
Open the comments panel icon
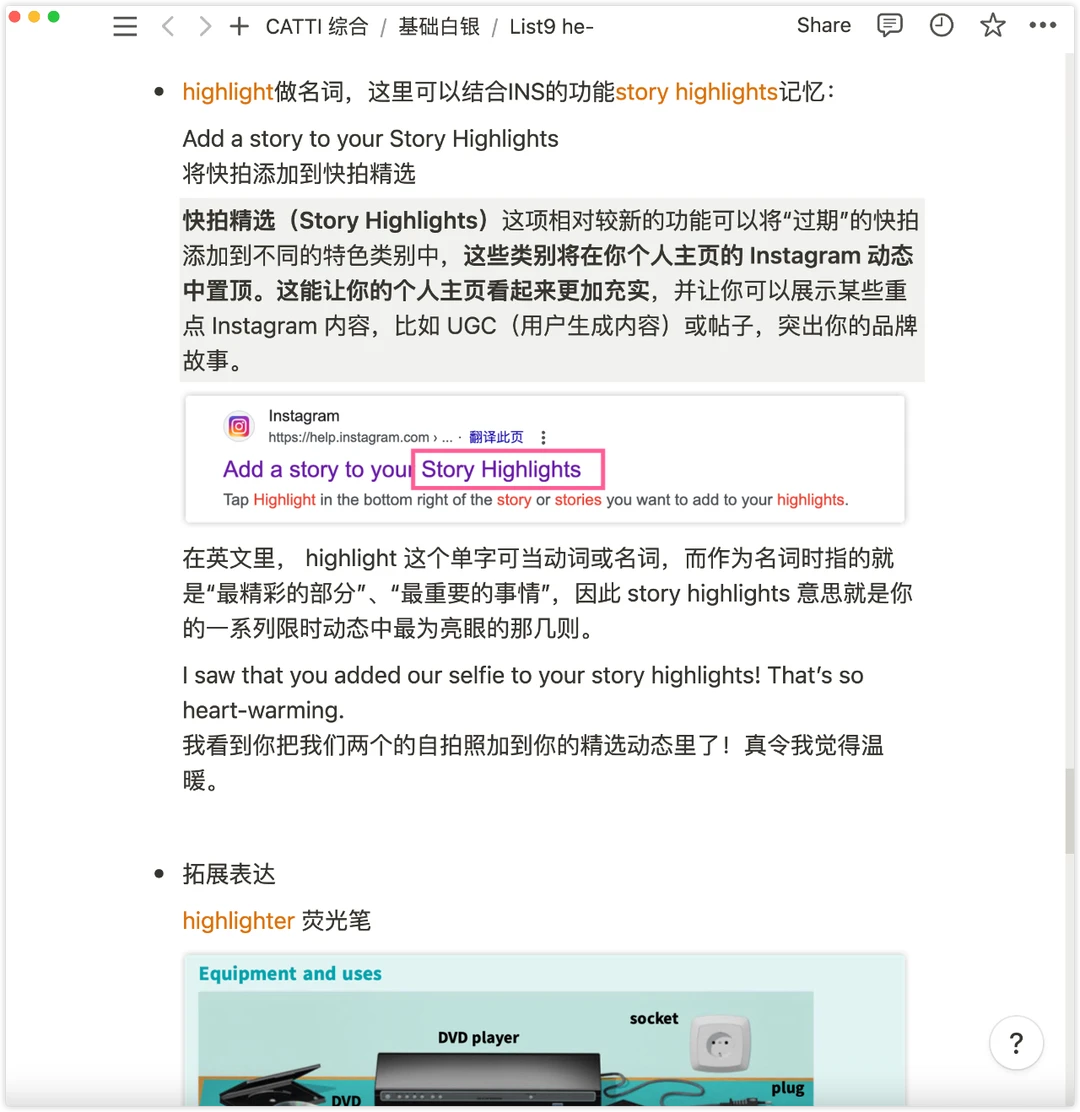click(889, 26)
